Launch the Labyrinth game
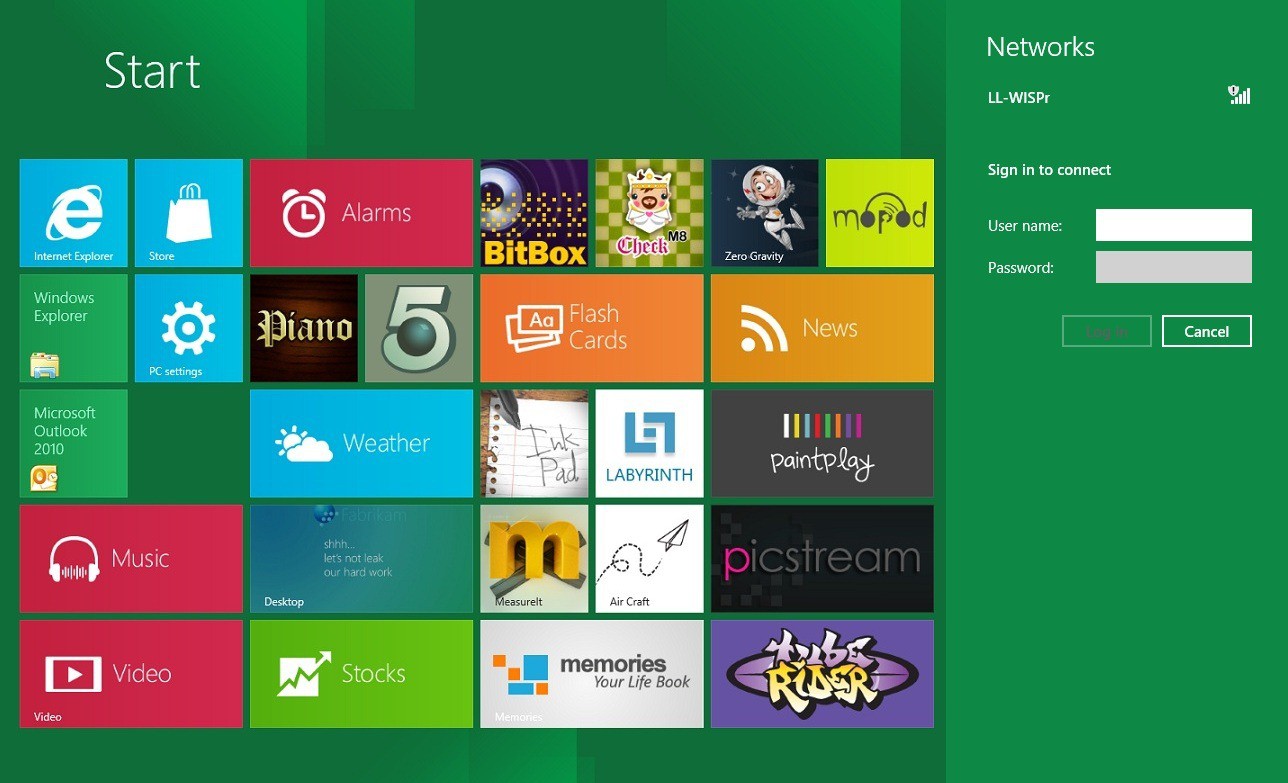The height and width of the screenshot is (783, 1288). [648, 442]
